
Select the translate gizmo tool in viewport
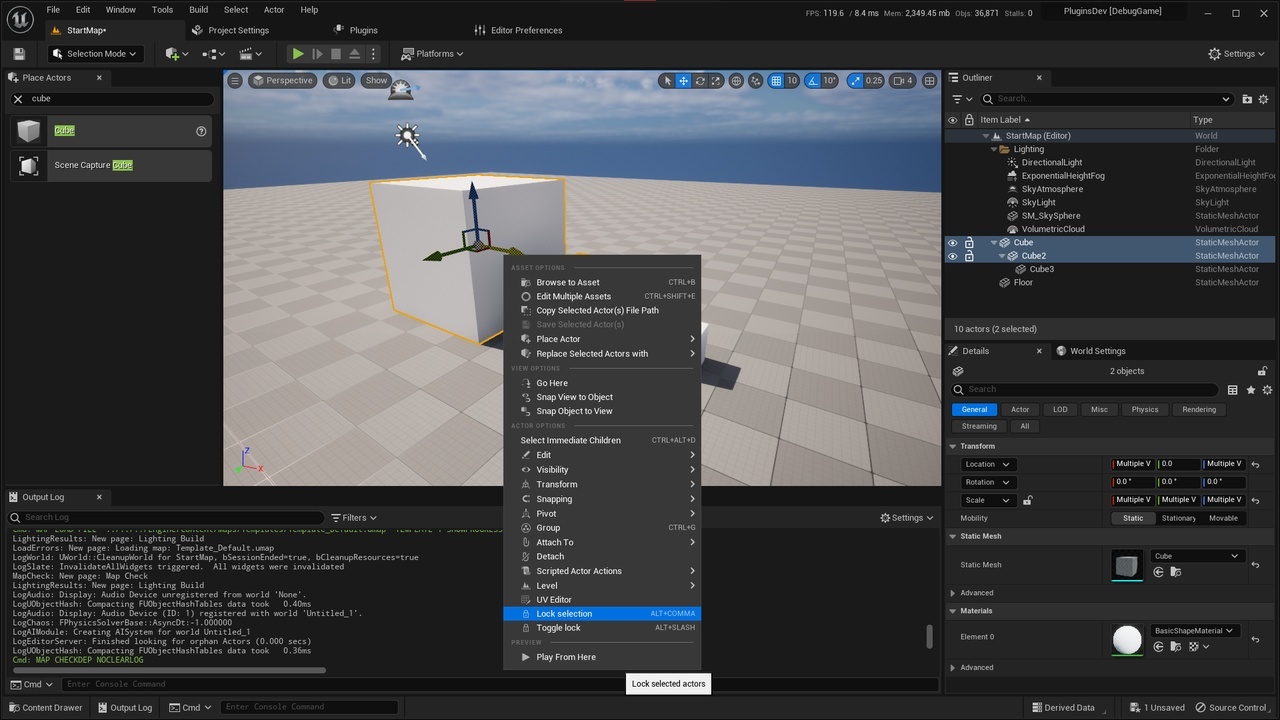[683, 81]
